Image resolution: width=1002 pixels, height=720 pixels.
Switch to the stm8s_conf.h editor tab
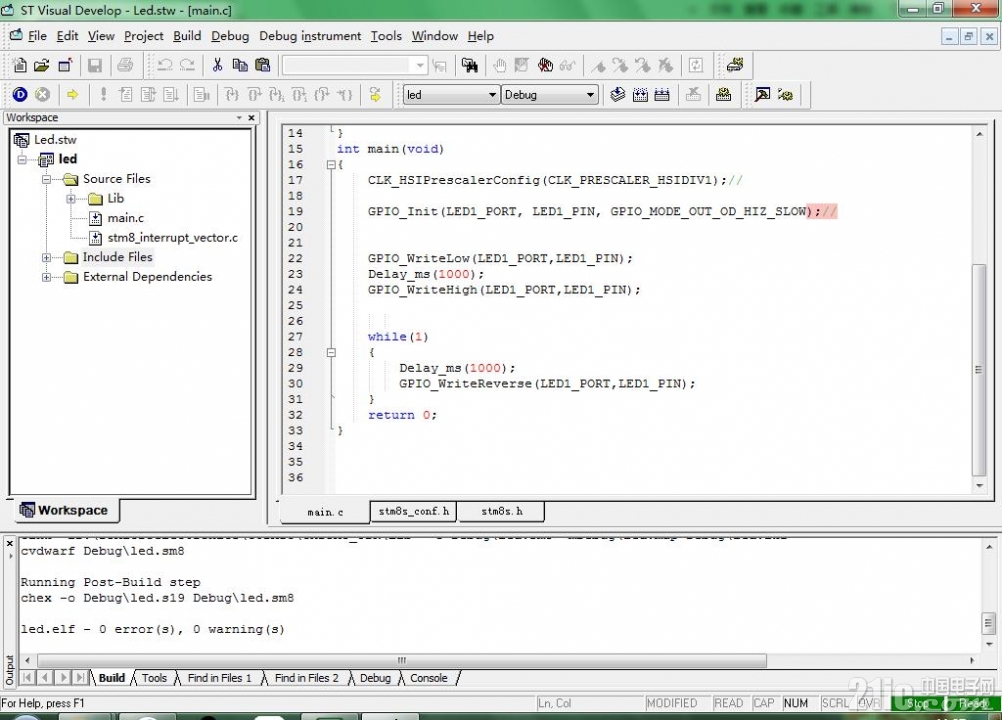413,511
